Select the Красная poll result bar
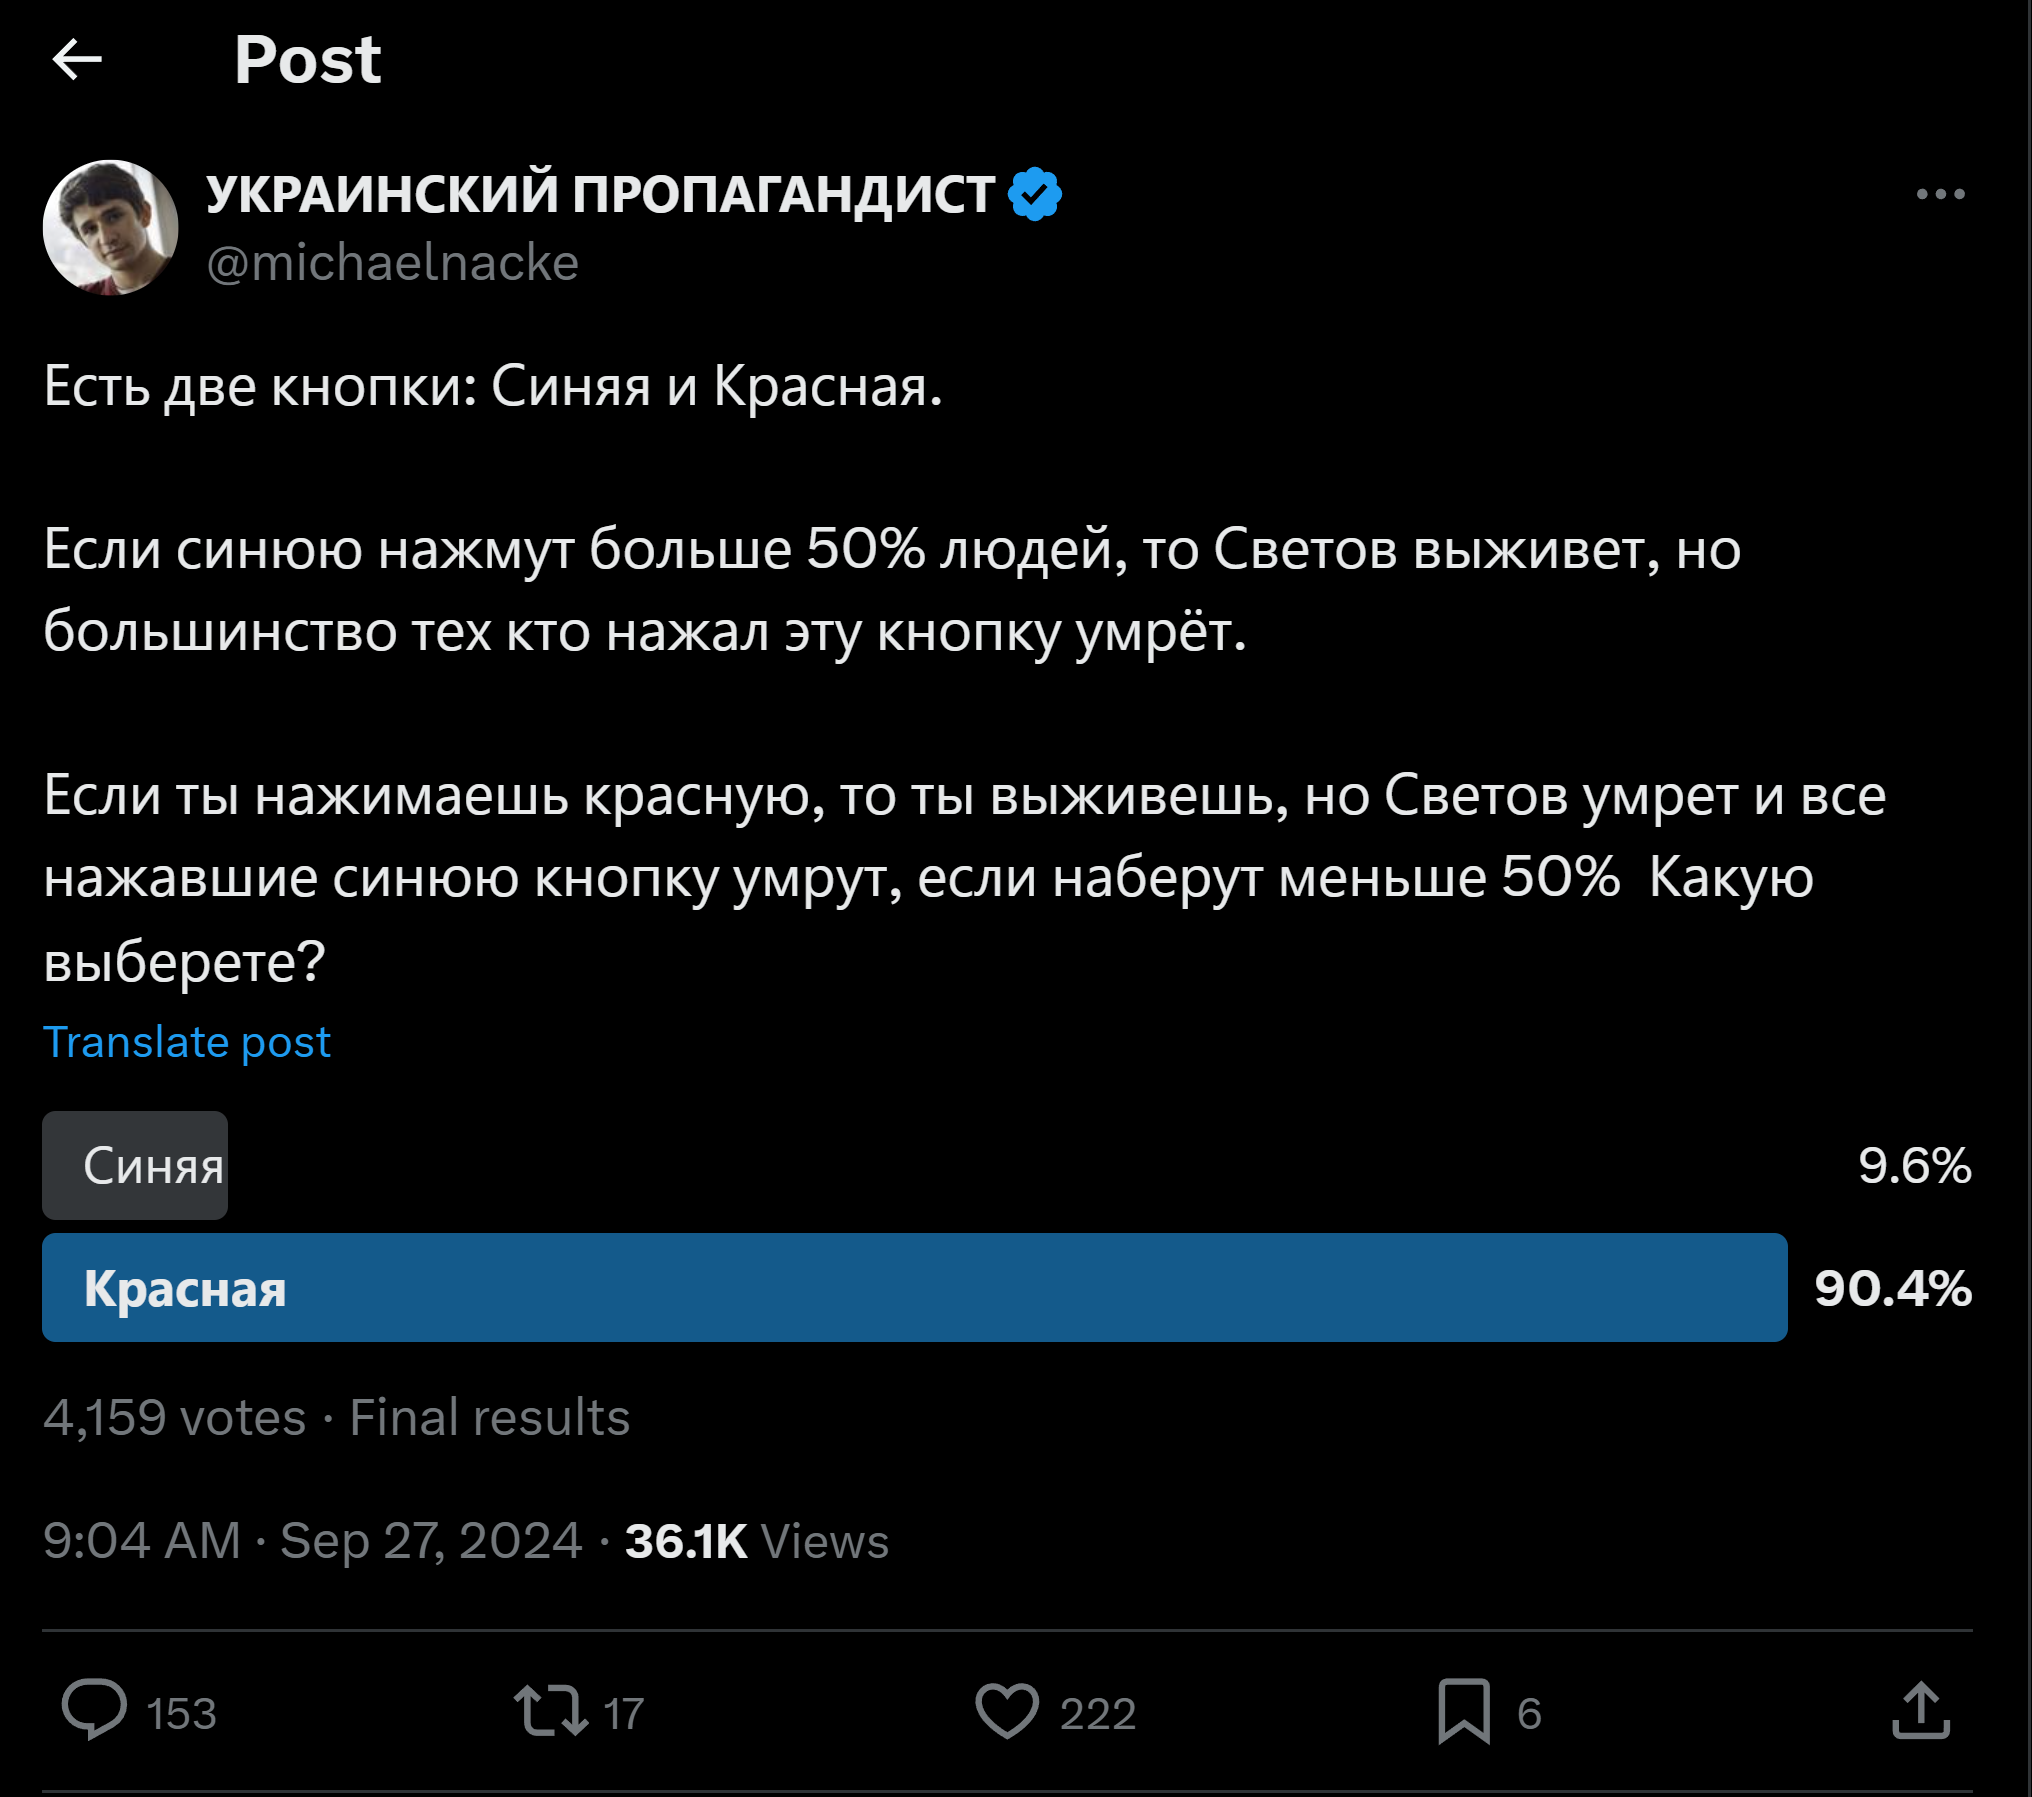Viewport: 2032px width, 1797px height. [x=914, y=1288]
